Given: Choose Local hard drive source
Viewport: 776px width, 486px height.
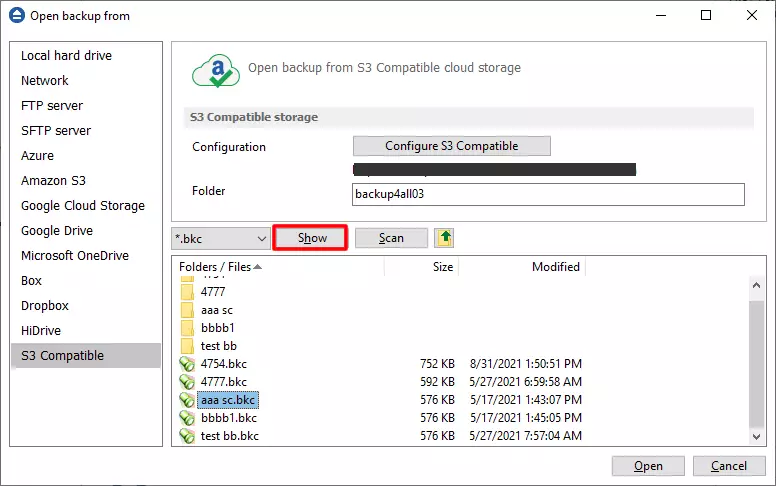Looking at the screenshot, I should click(66, 56).
